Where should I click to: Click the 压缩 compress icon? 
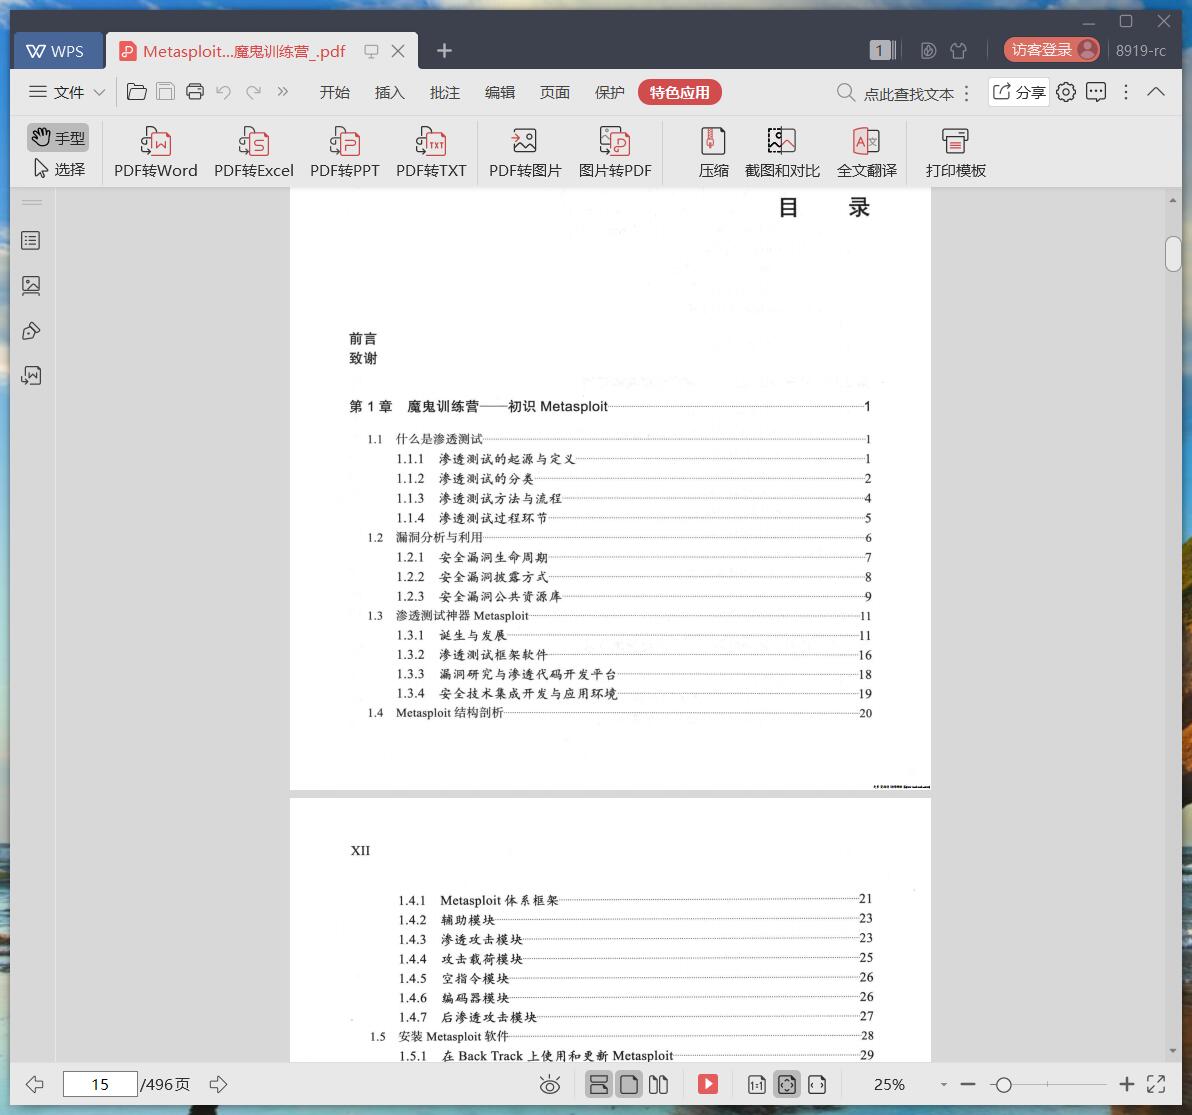[713, 152]
